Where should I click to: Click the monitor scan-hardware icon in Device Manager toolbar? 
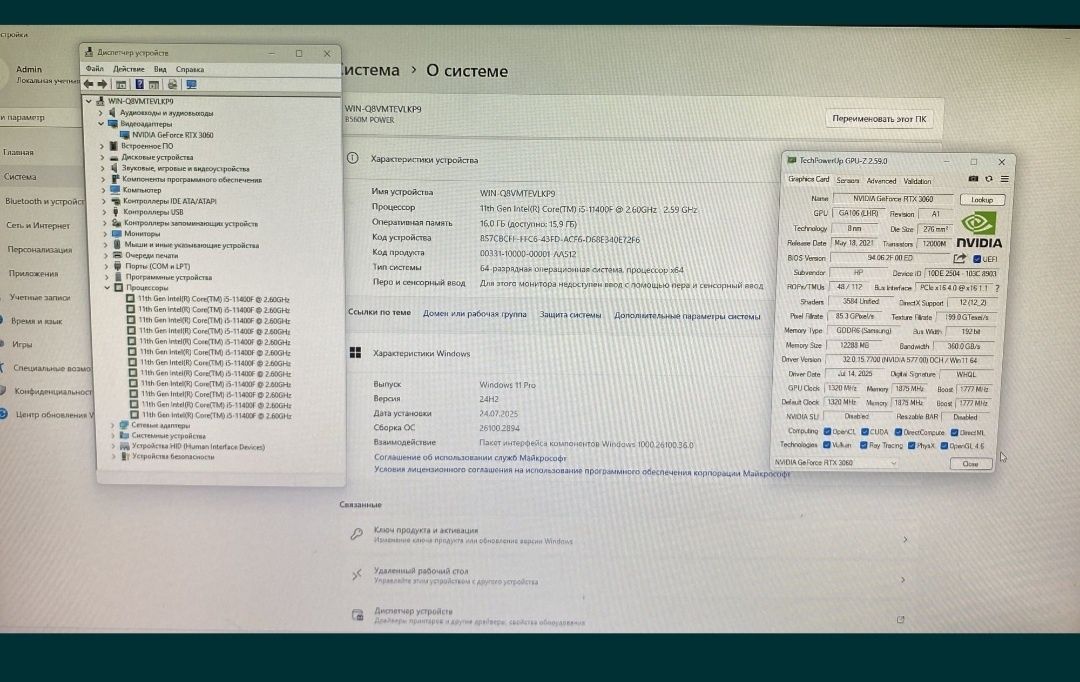pyautogui.click(x=191, y=84)
